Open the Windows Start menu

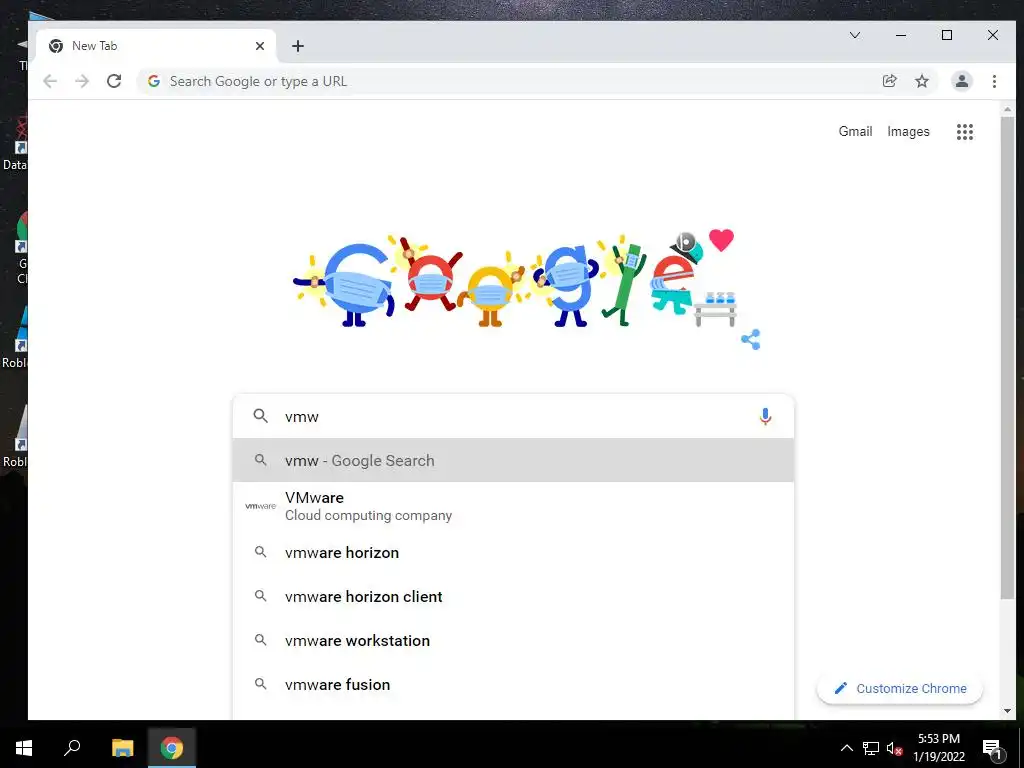pyautogui.click(x=24, y=748)
